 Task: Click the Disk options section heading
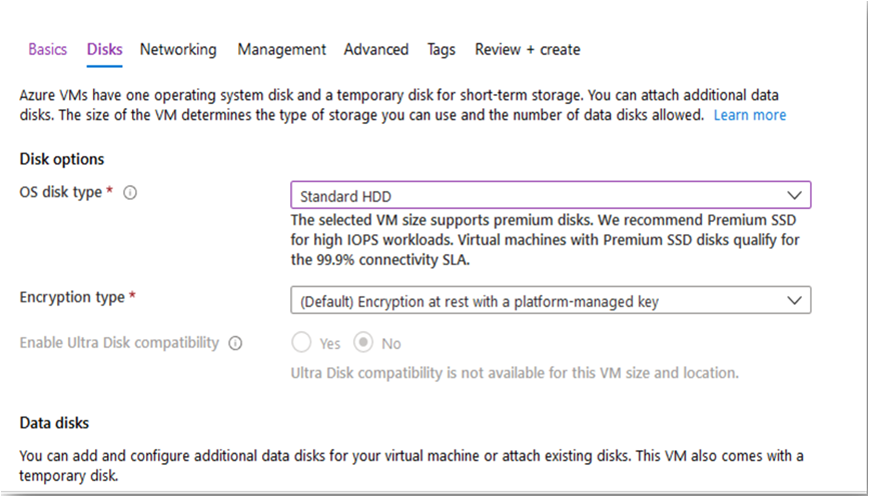pos(62,160)
